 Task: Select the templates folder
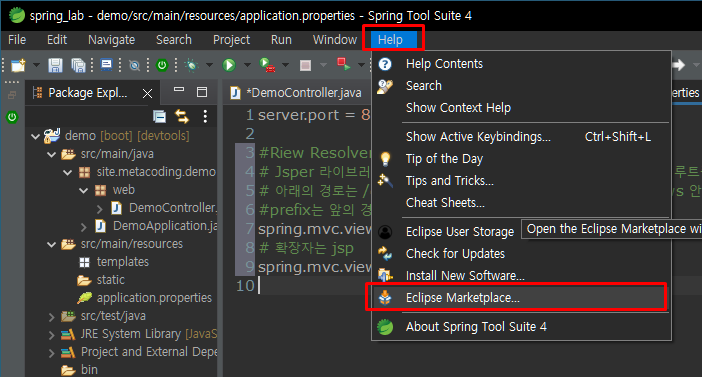tap(123, 262)
